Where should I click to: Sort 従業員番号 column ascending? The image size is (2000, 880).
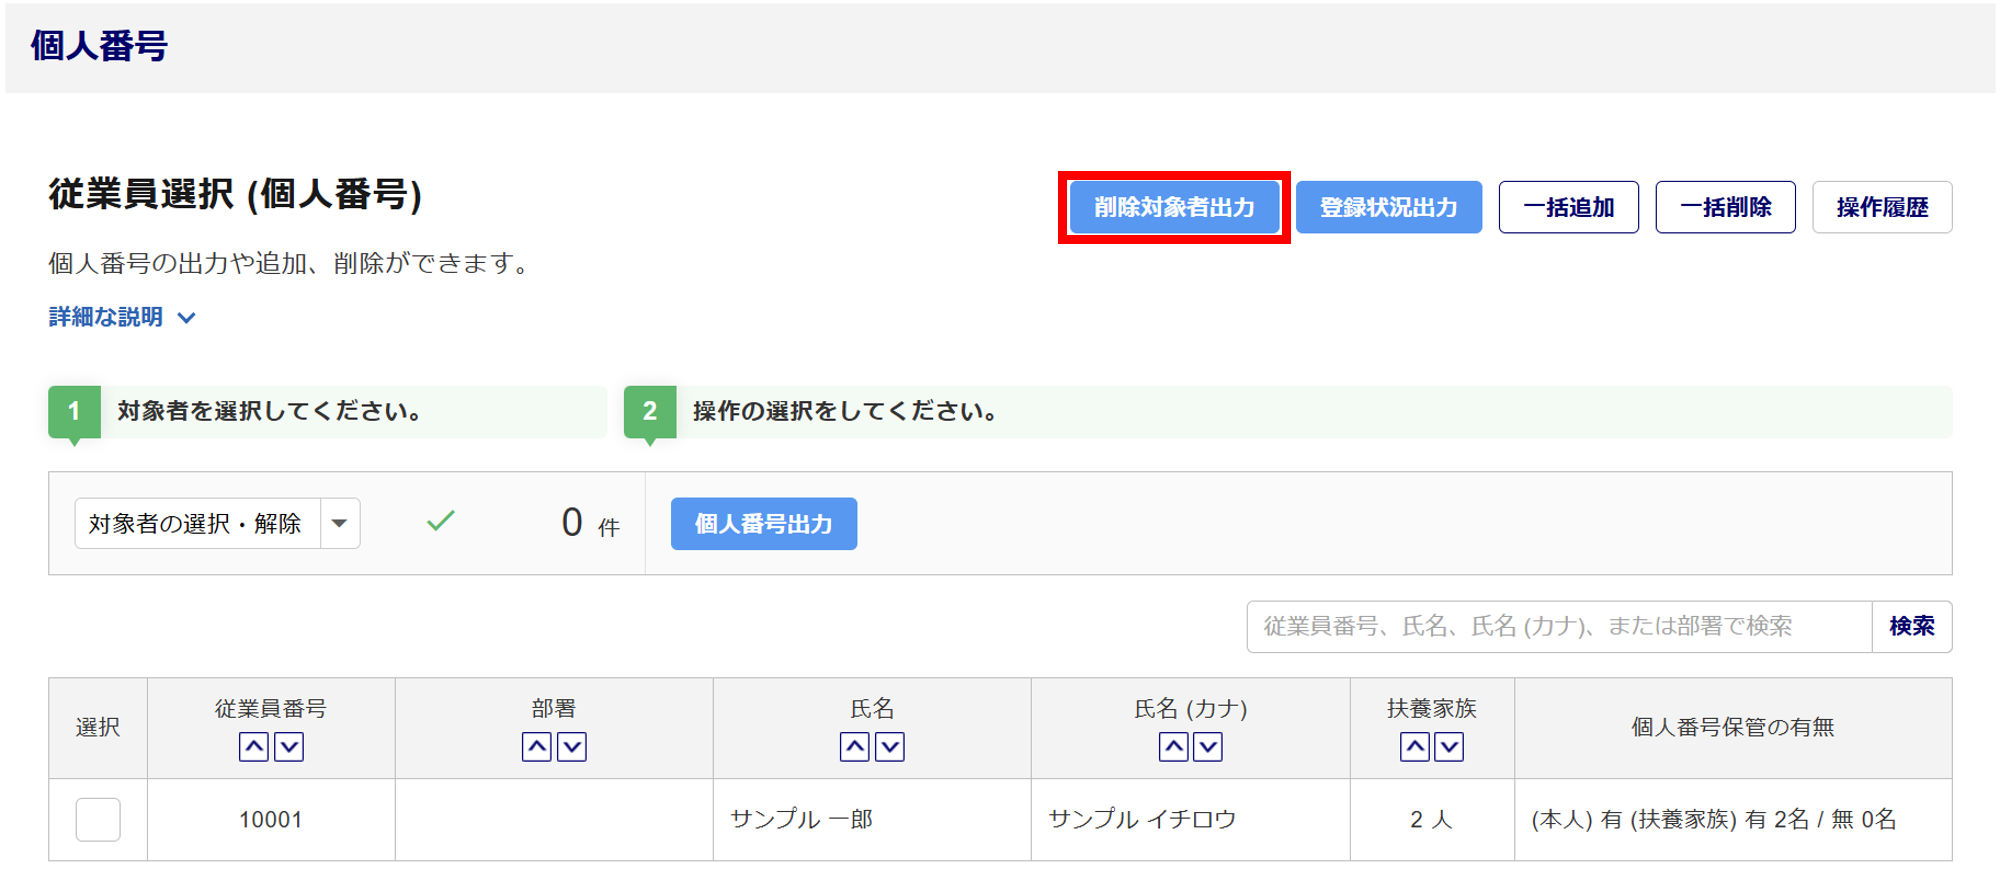(254, 747)
